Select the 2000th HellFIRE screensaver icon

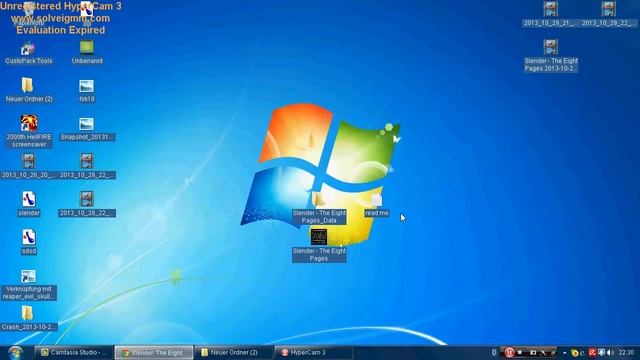click(x=29, y=131)
